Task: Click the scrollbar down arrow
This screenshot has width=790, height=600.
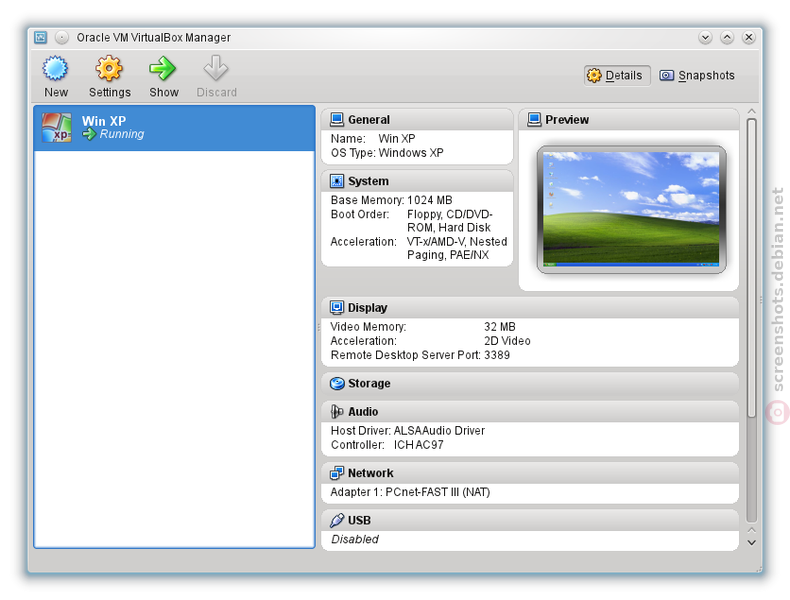Action: [x=752, y=543]
